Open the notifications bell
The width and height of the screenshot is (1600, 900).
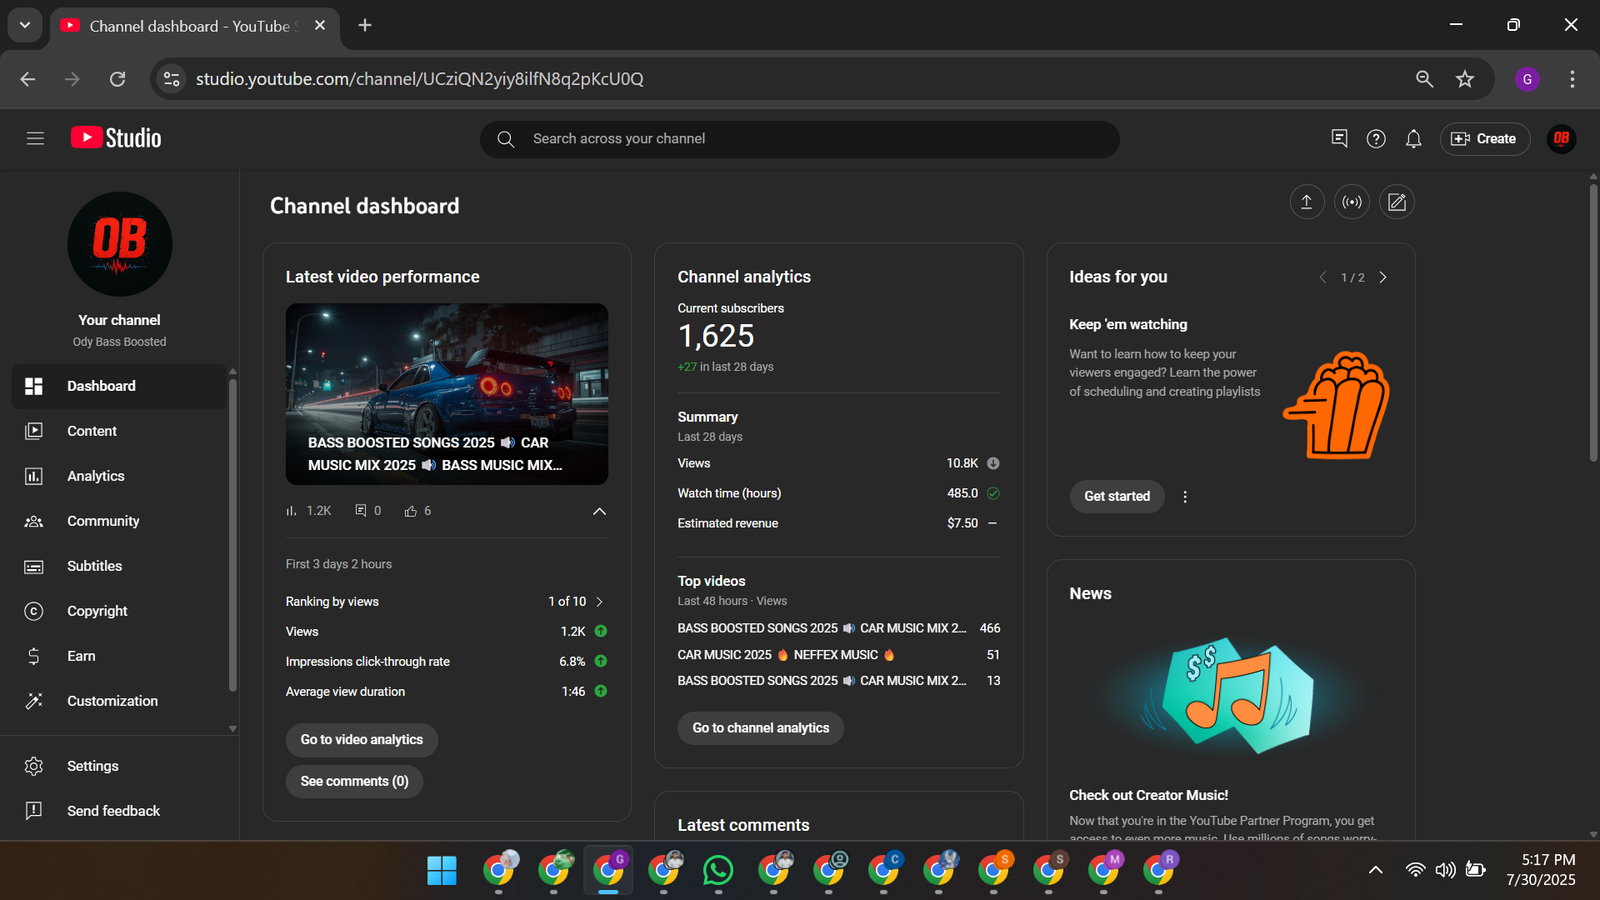click(x=1413, y=139)
